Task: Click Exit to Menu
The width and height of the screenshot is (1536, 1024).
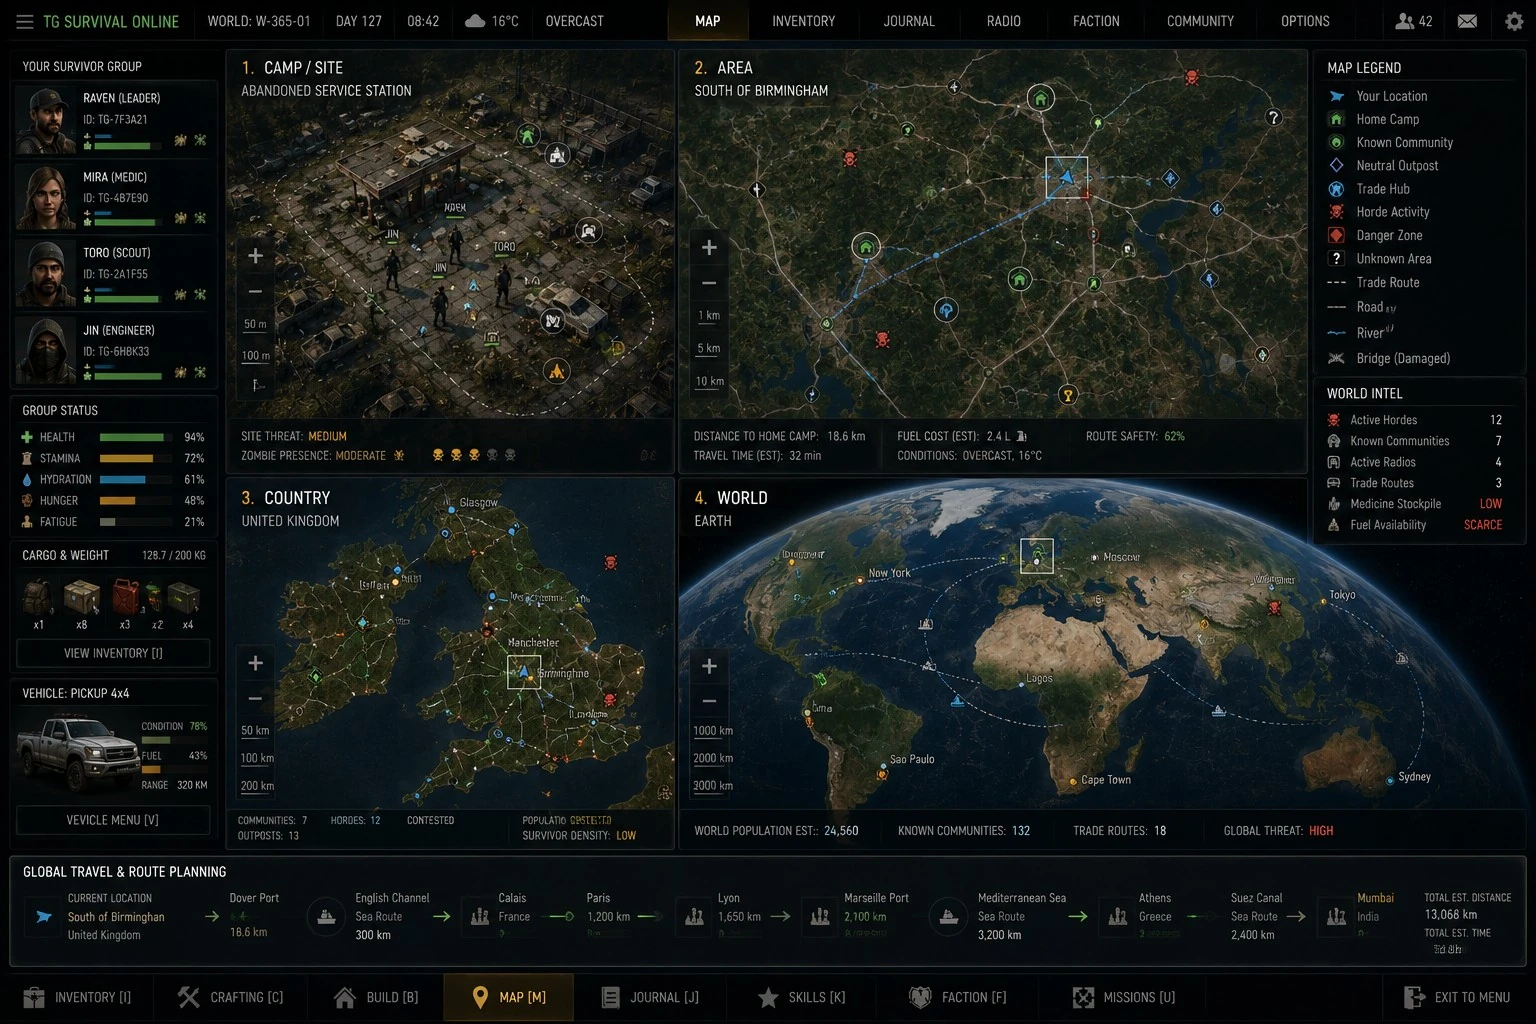Action: click(x=1458, y=998)
